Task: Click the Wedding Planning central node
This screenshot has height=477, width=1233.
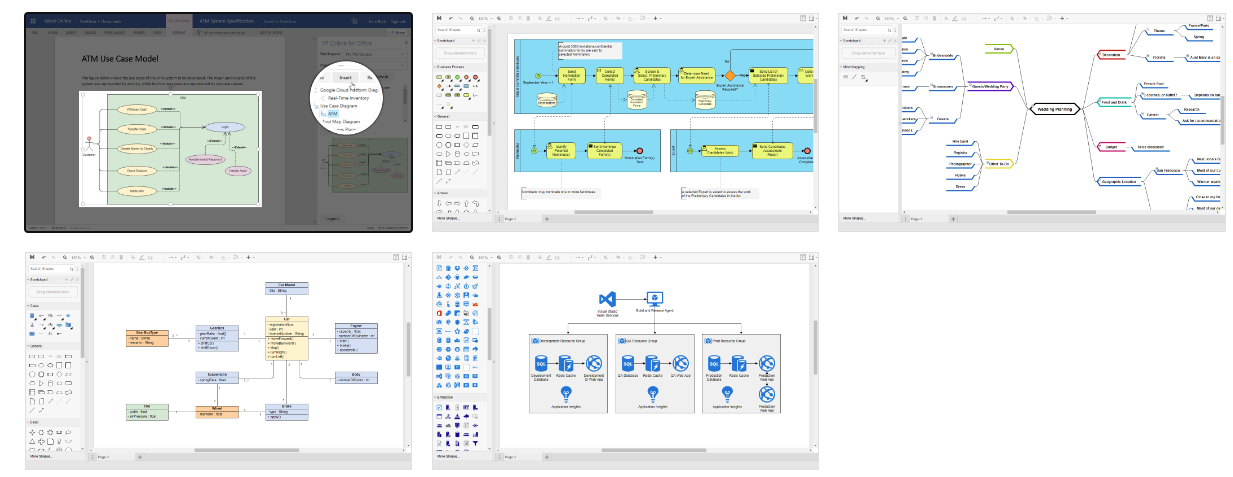Action: point(1057,108)
